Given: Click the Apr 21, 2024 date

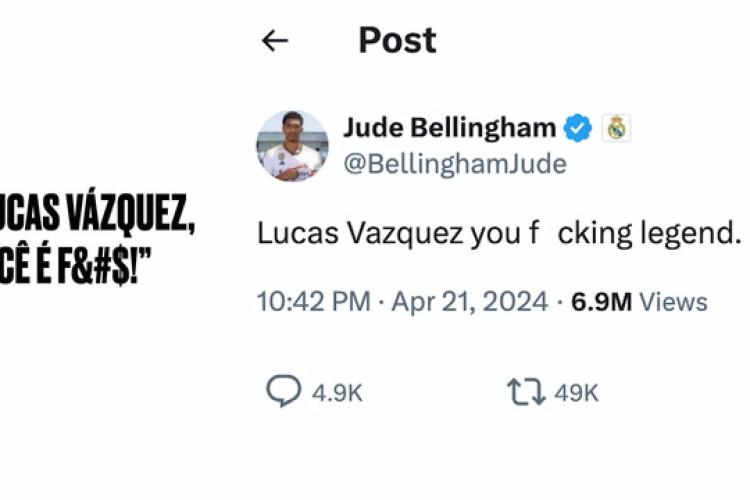Looking at the screenshot, I should pos(469,302).
